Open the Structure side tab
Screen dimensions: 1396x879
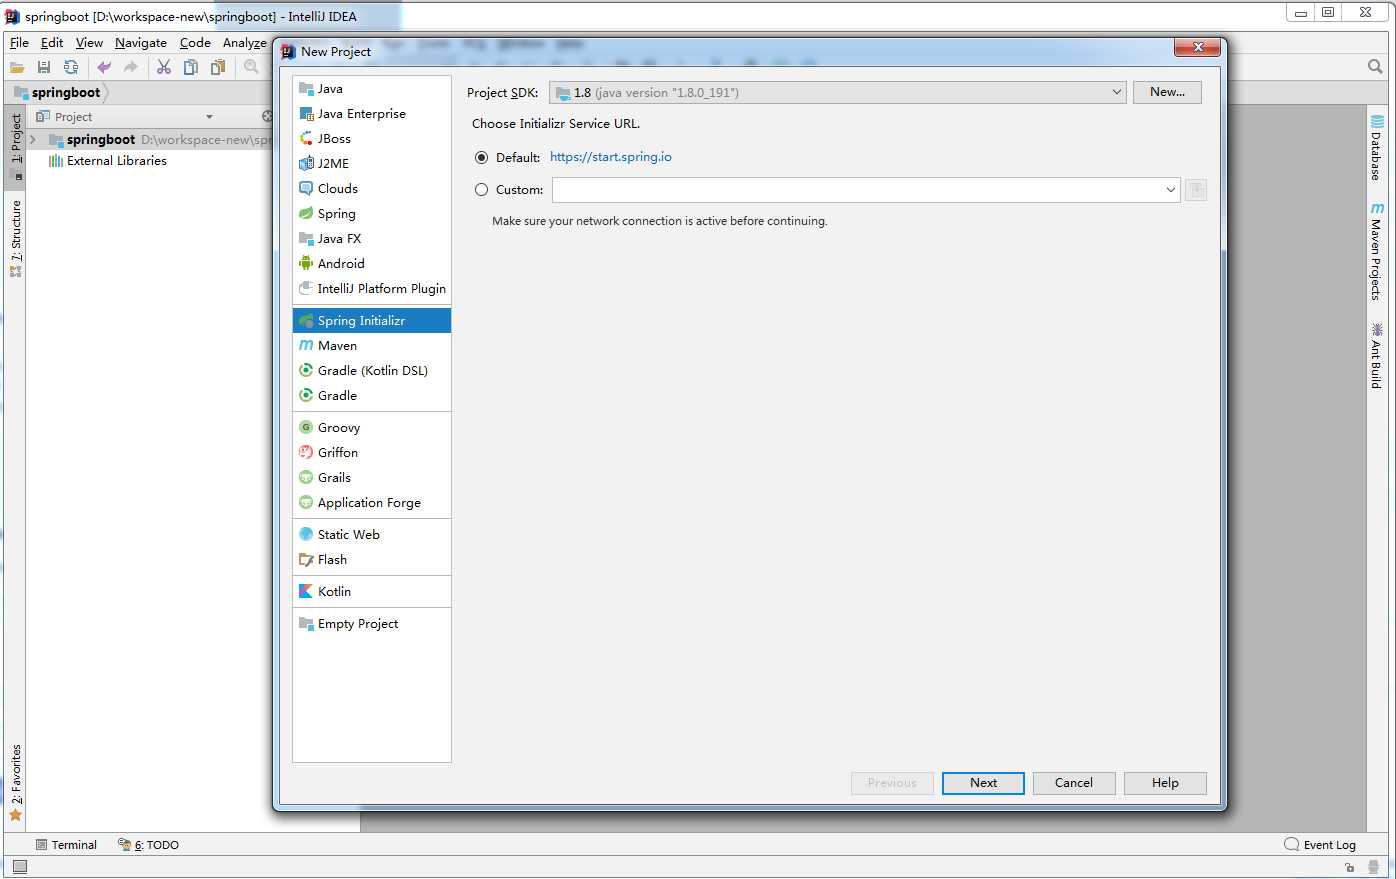click(15, 239)
